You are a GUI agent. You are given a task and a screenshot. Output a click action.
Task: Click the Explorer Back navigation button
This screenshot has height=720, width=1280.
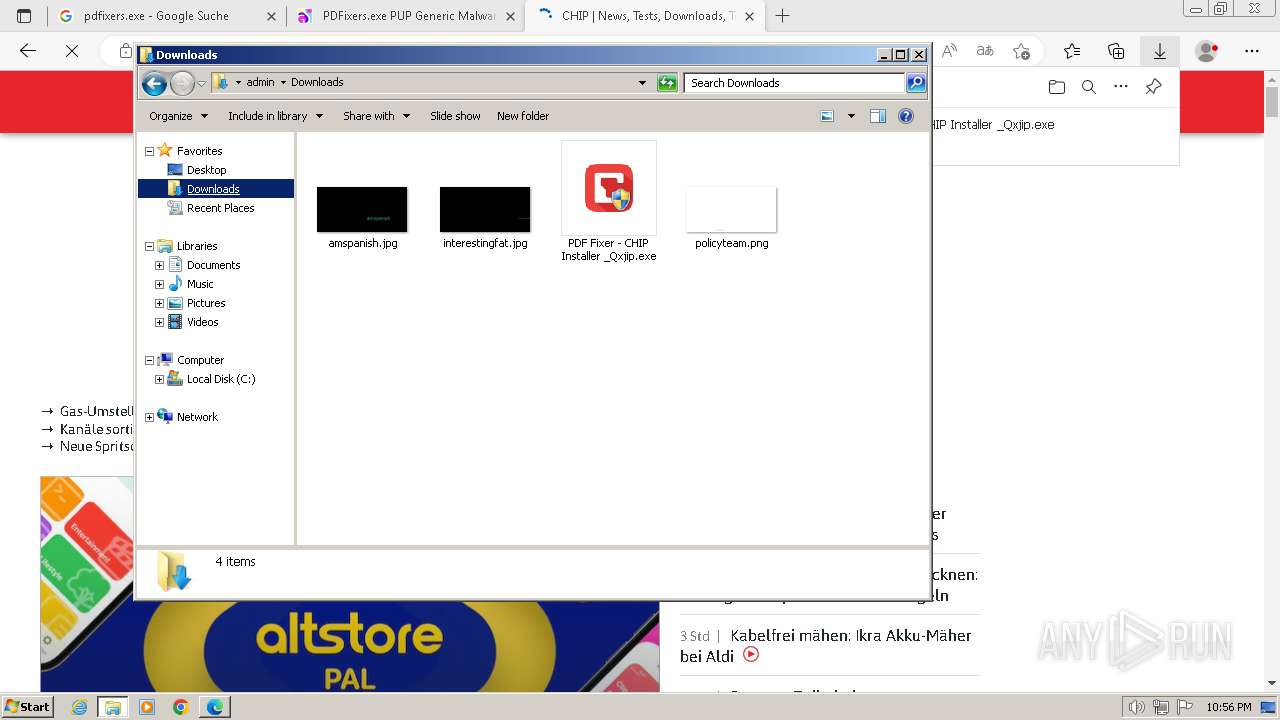[154, 83]
